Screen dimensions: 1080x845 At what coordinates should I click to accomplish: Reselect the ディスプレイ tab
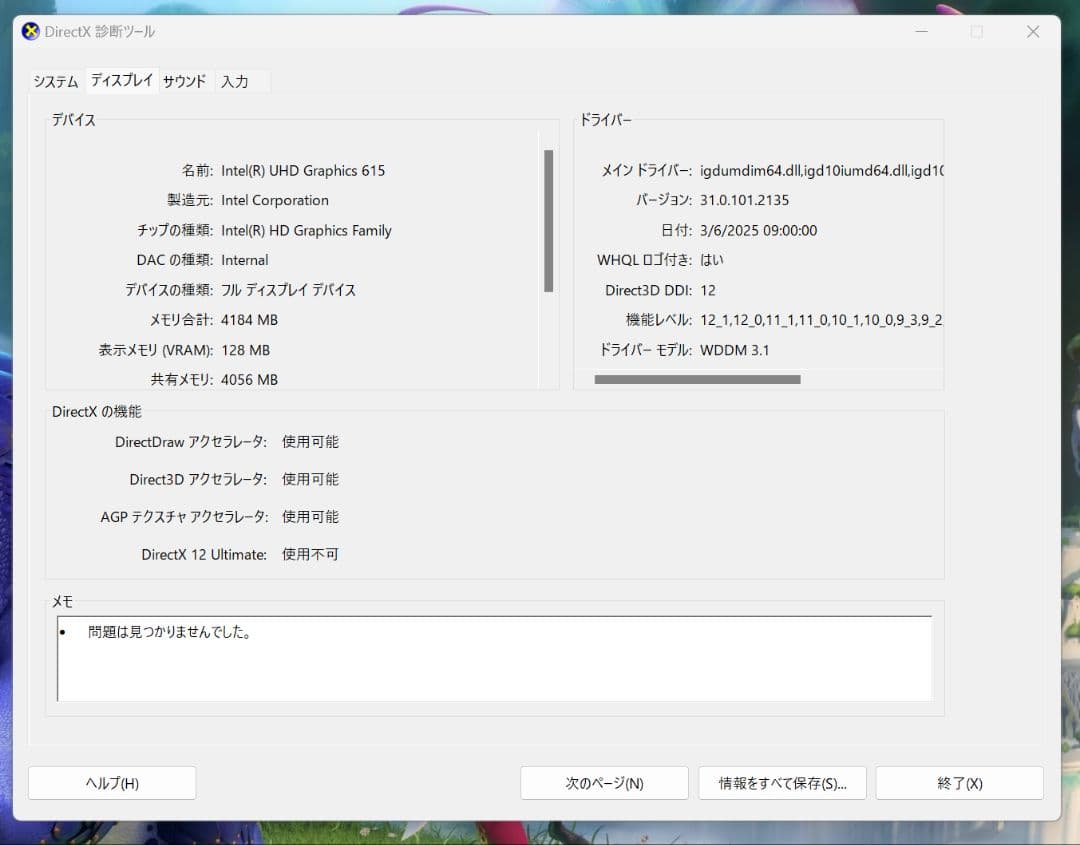121,79
